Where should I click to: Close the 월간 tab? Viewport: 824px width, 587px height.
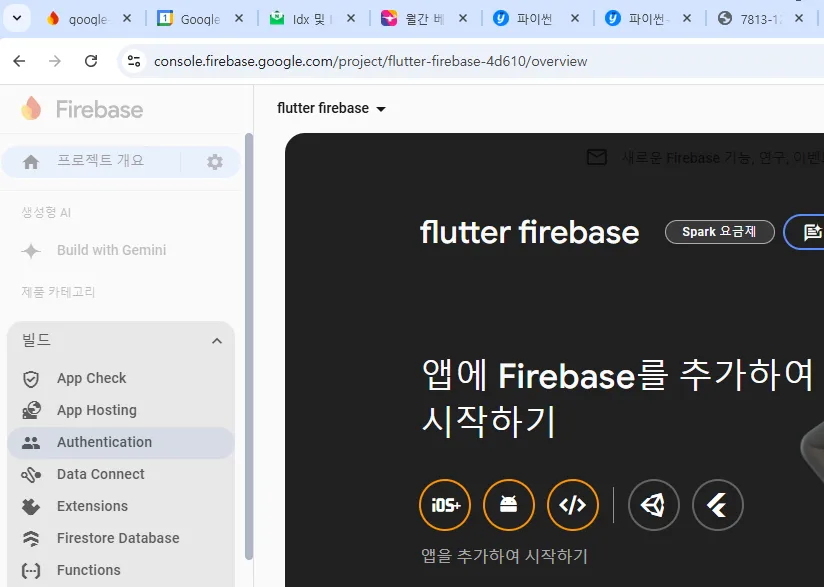[x=463, y=18]
